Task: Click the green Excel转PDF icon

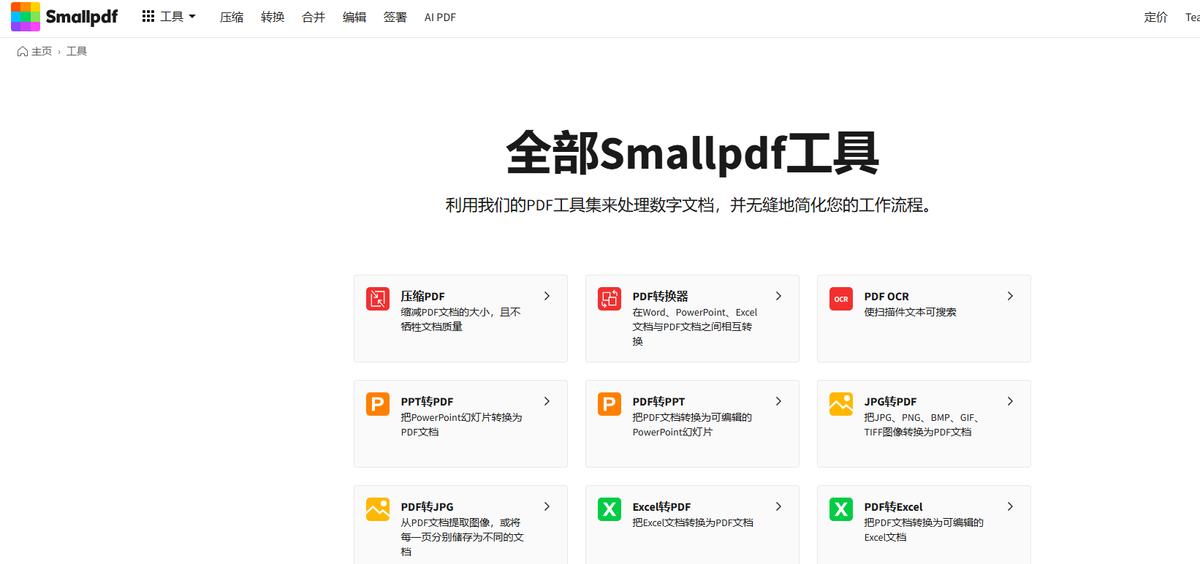Action: tap(609, 509)
